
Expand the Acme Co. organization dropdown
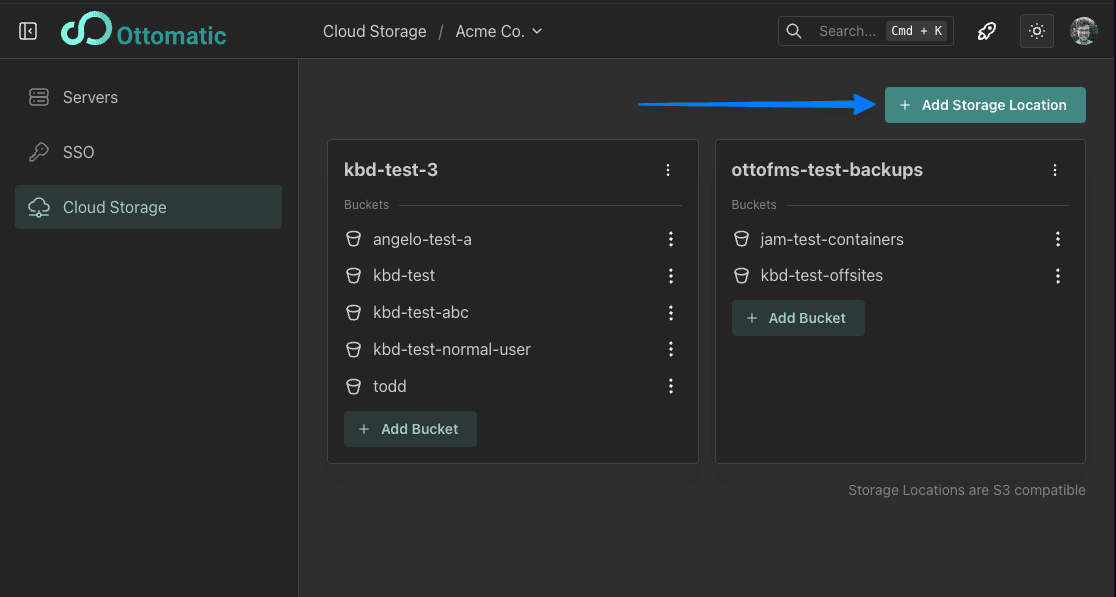499,31
